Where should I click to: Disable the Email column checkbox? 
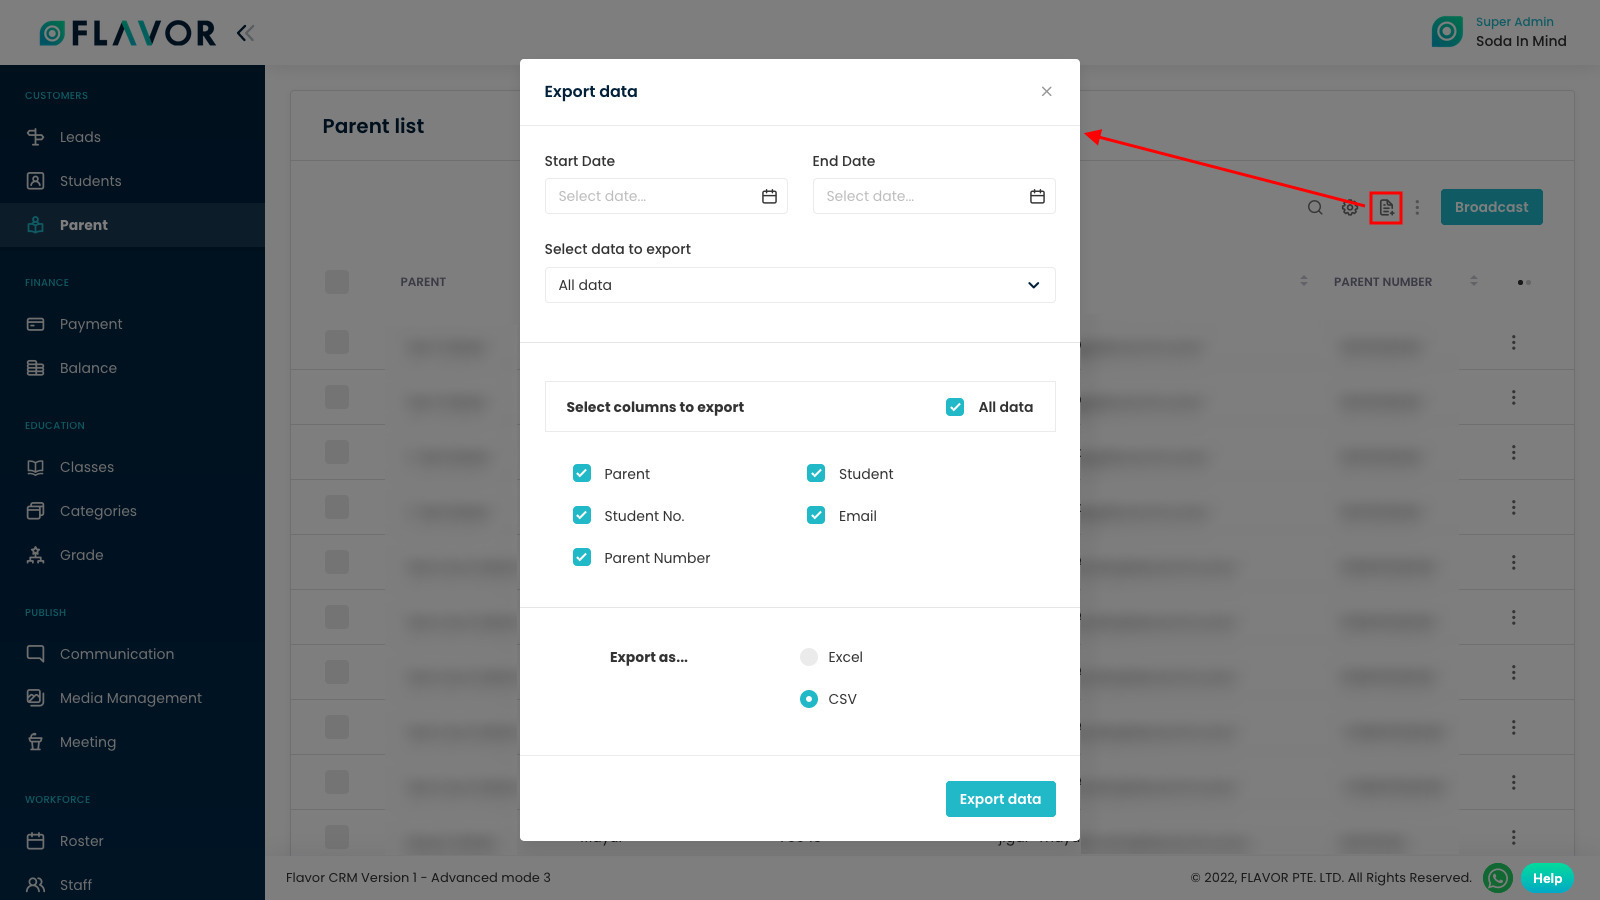click(x=816, y=515)
